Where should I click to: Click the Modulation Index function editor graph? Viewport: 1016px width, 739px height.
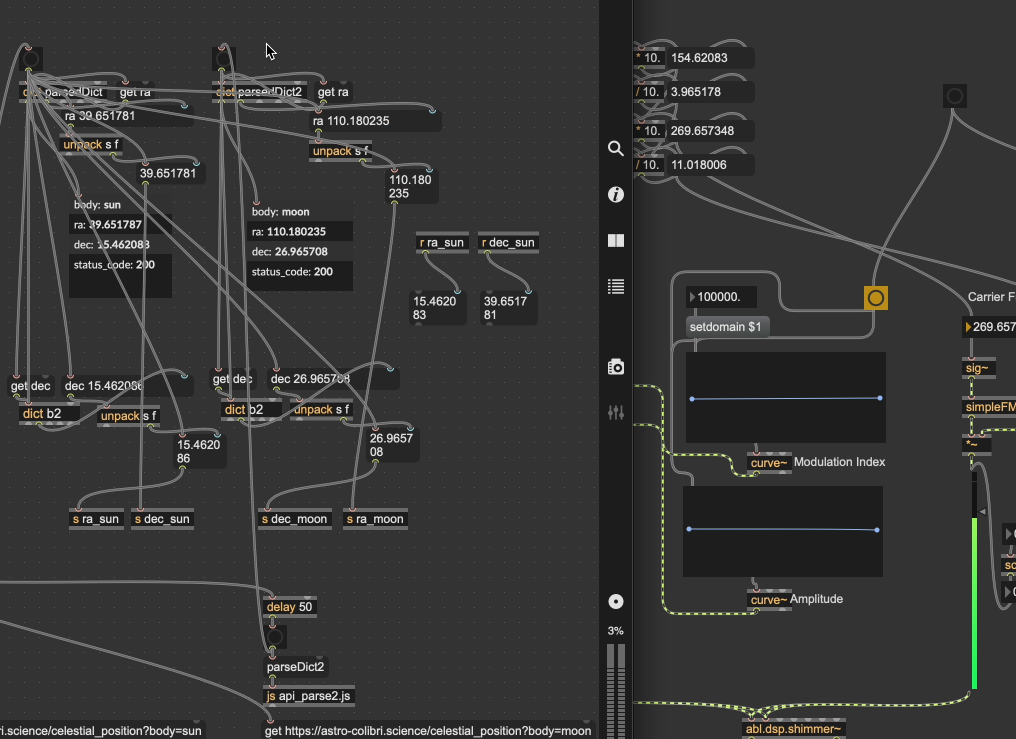pos(785,398)
